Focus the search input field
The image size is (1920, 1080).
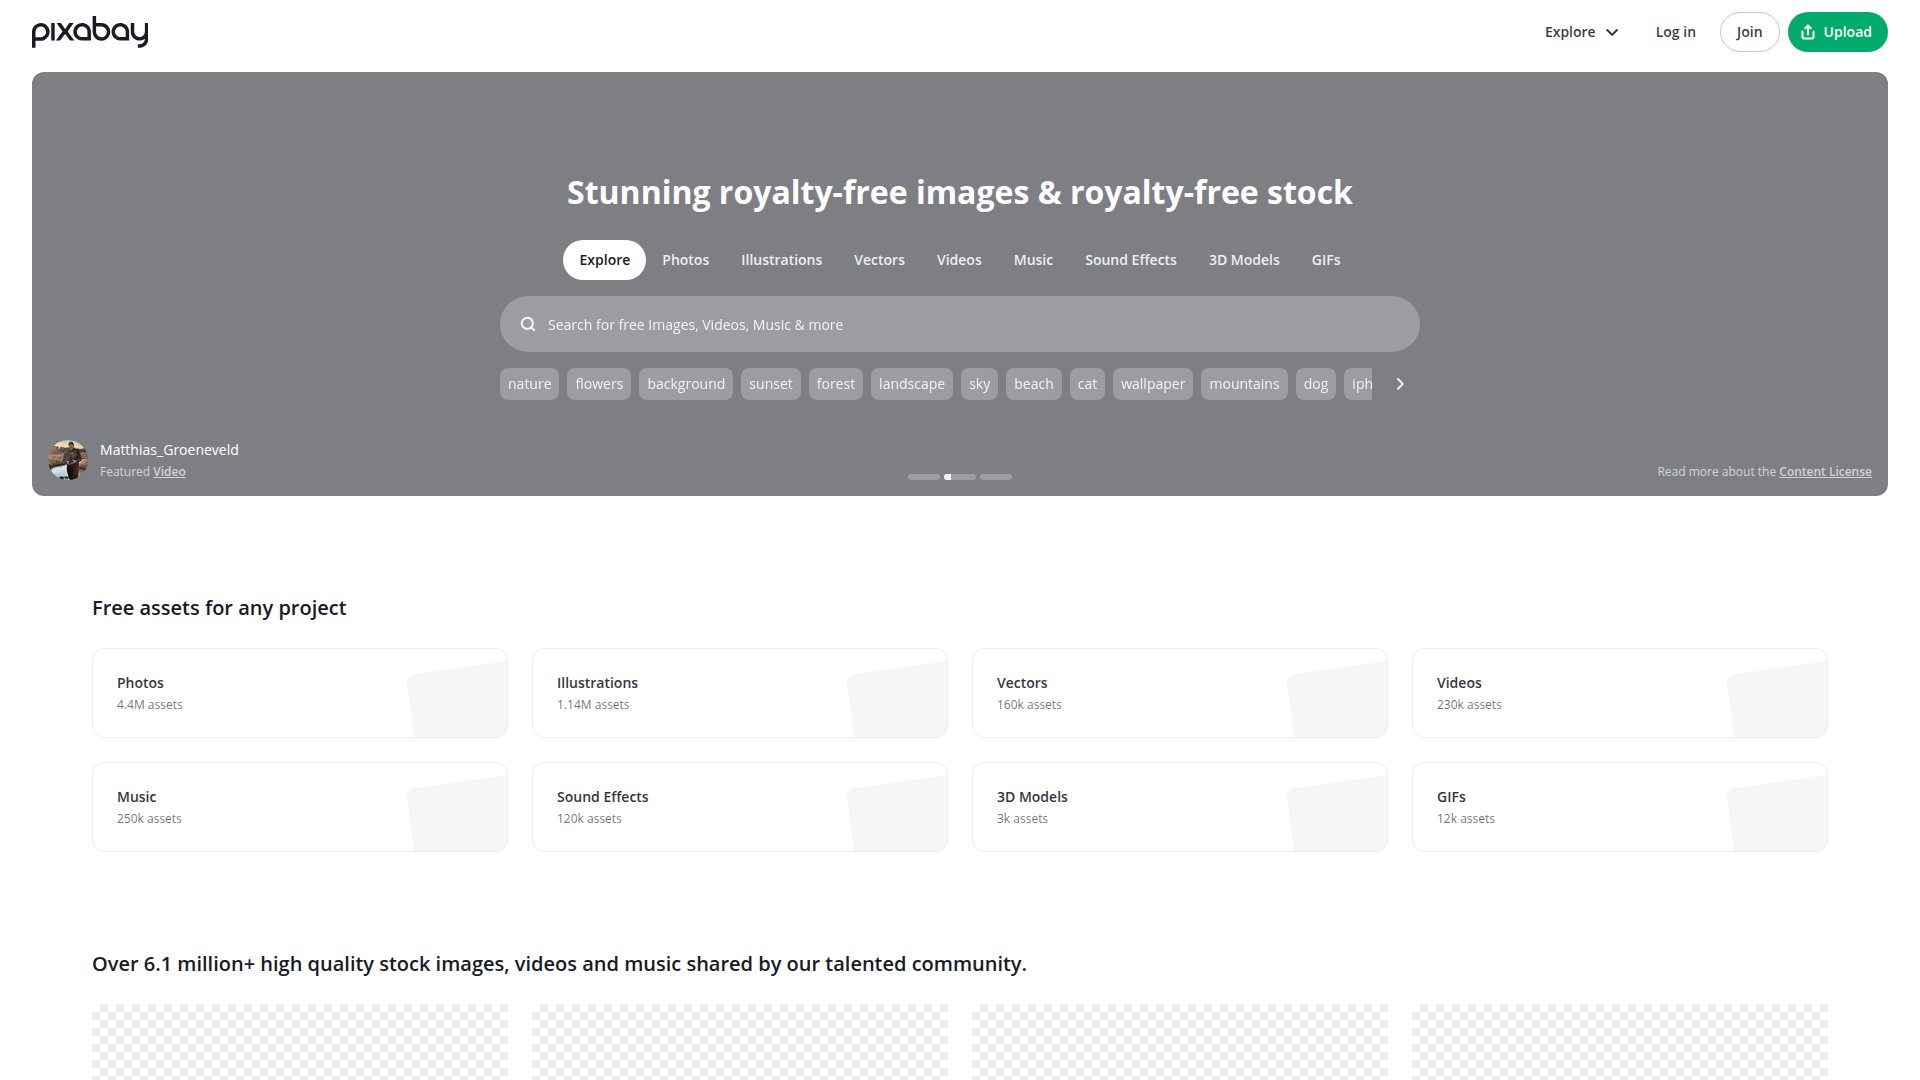pyautogui.click(x=960, y=324)
